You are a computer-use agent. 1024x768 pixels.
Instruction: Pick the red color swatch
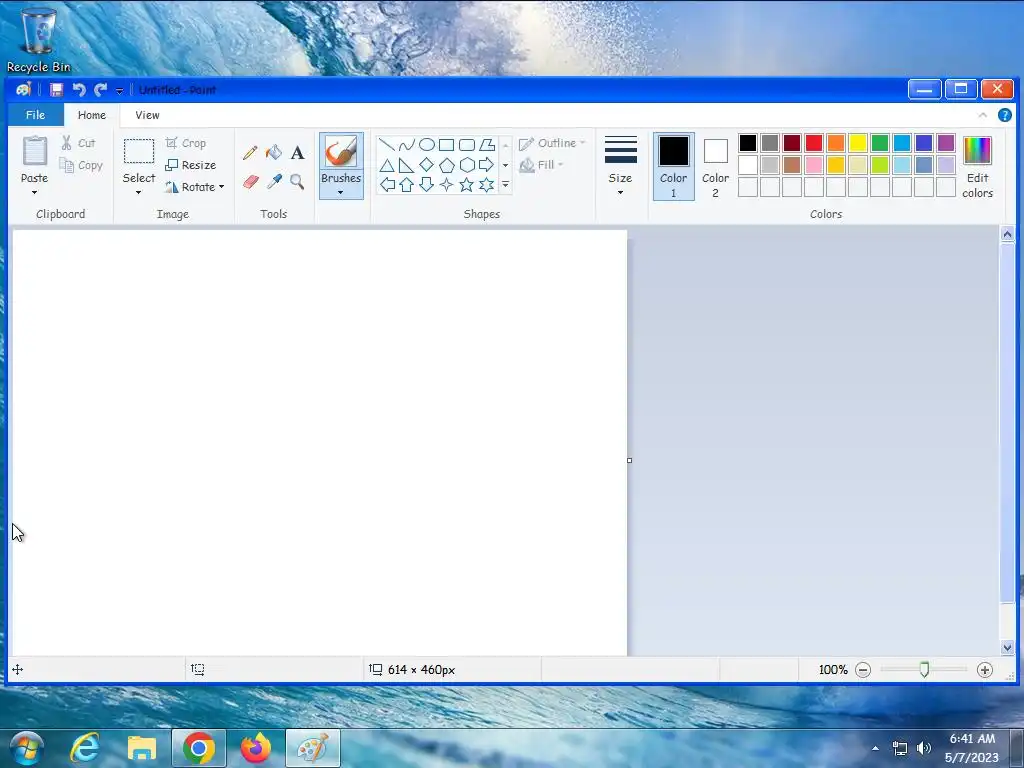tap(814, 143)
